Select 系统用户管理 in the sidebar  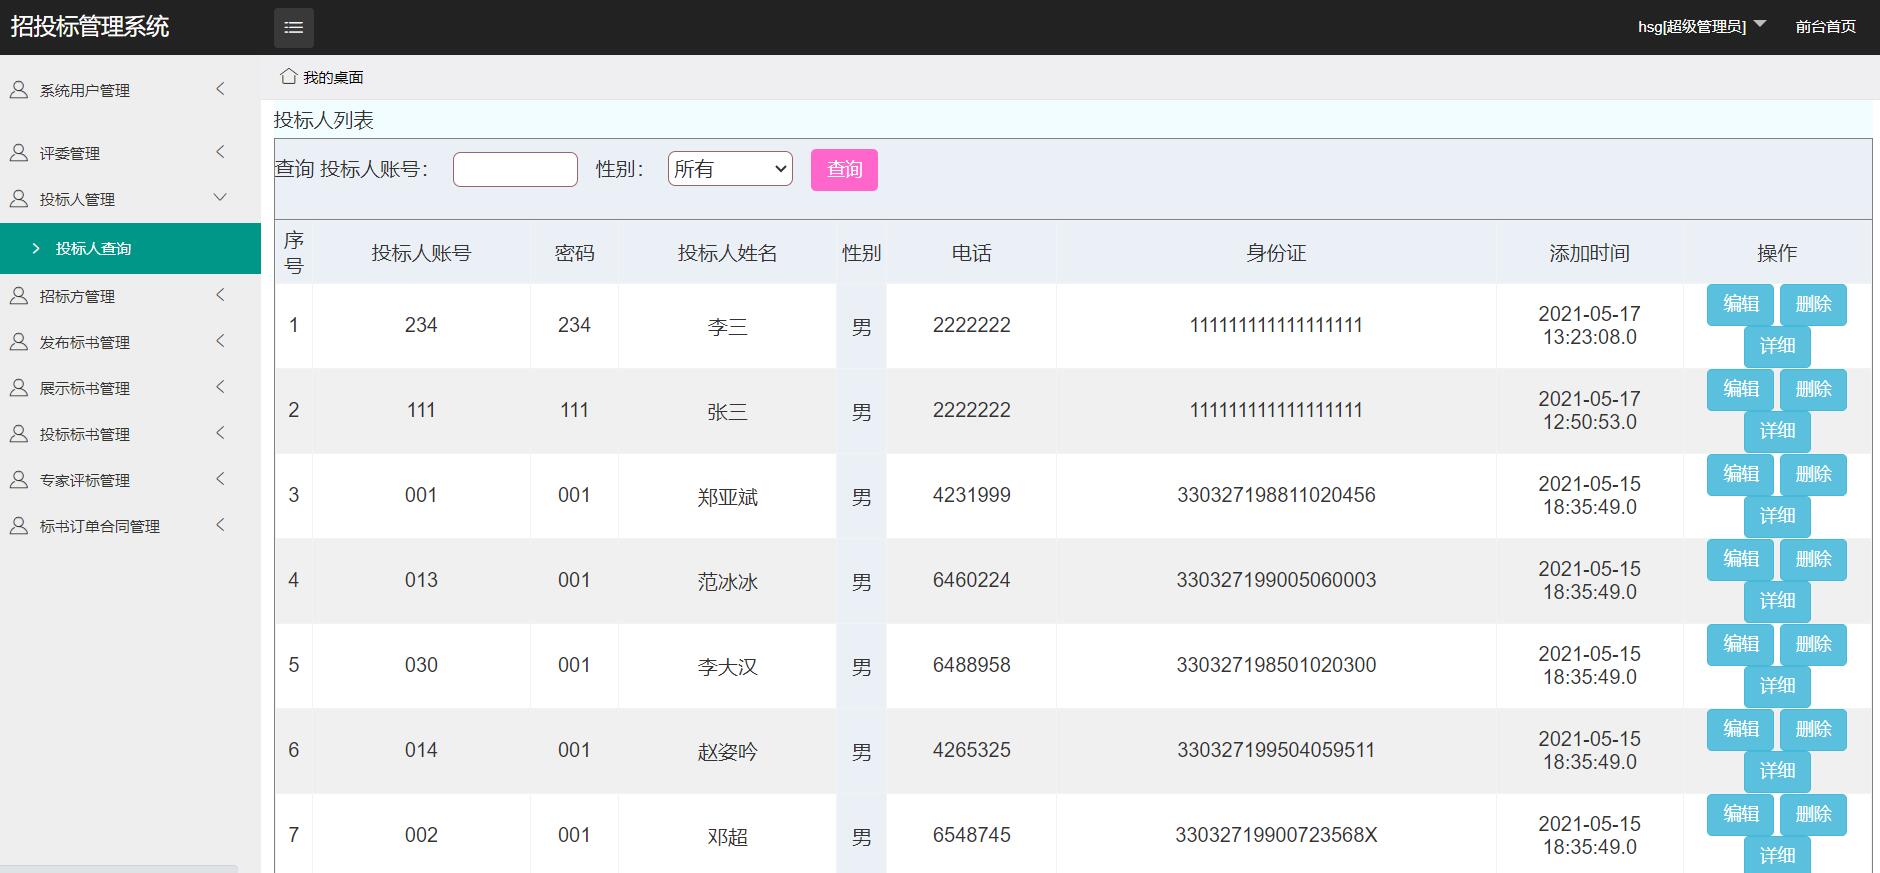(x=85, y=90)
